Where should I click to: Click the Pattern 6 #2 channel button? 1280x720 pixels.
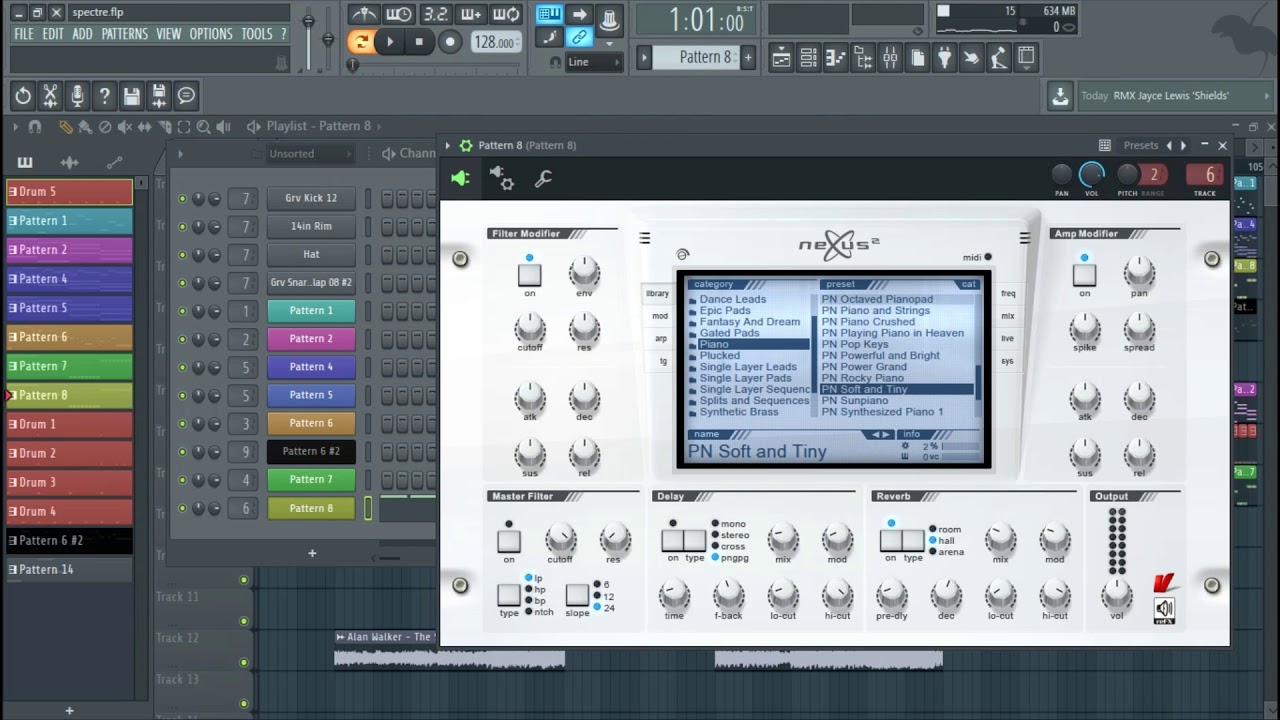(x=311, y=451)
